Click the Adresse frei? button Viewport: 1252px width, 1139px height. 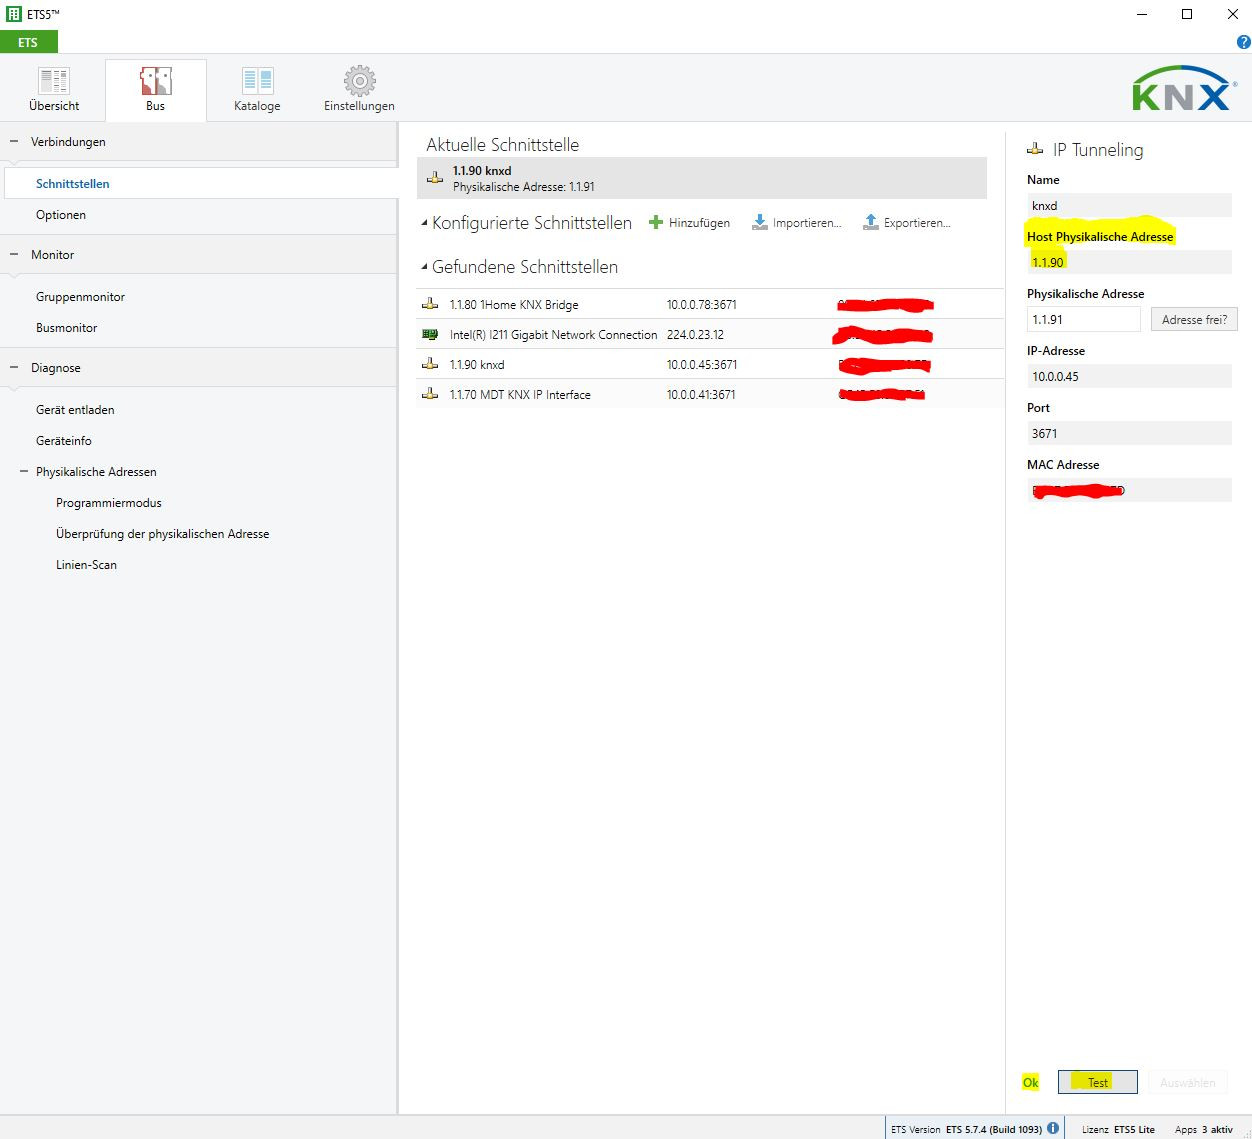click(1194, 319)
